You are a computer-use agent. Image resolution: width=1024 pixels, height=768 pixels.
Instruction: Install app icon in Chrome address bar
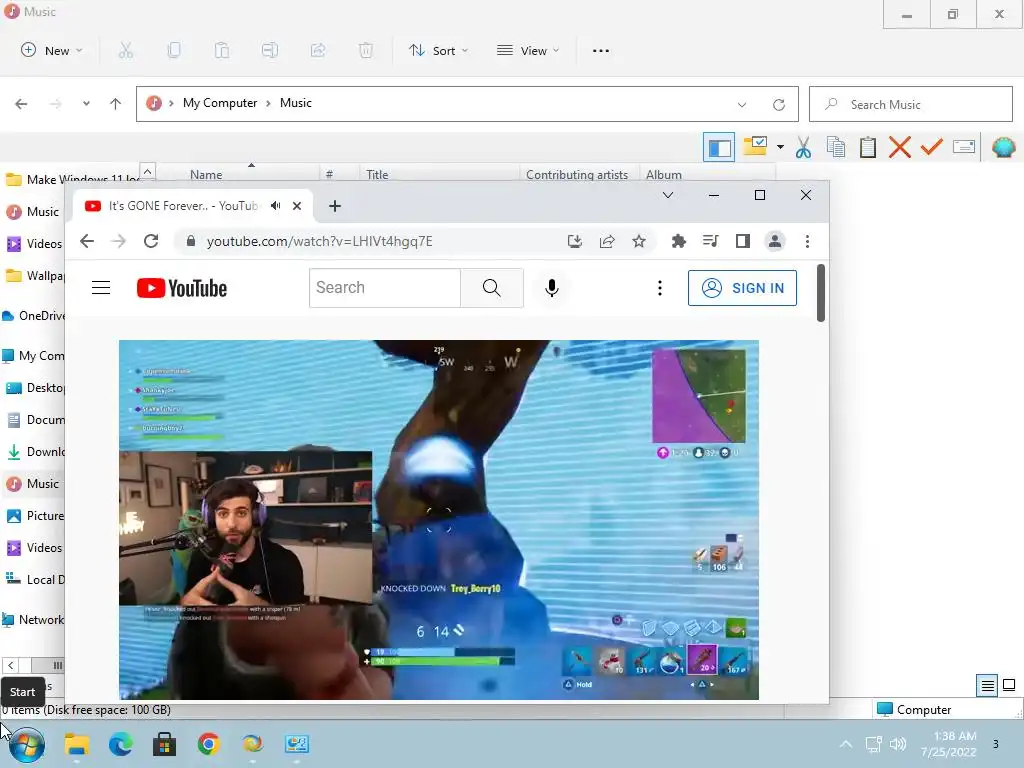point(575,242)
